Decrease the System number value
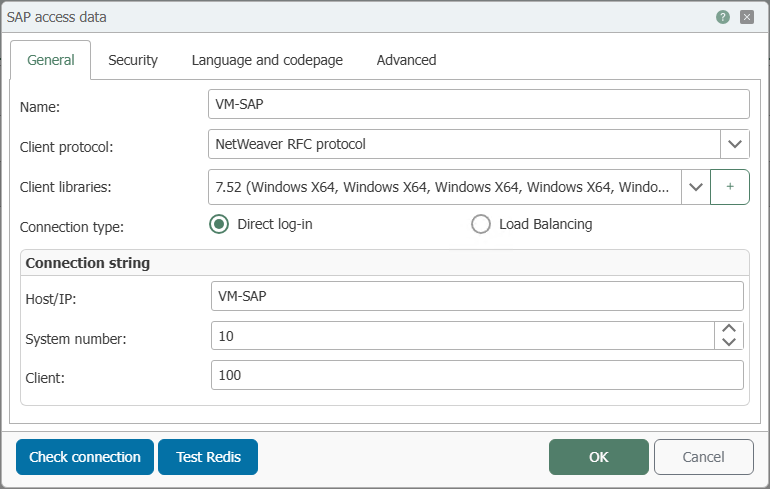 tap(729, 342)
